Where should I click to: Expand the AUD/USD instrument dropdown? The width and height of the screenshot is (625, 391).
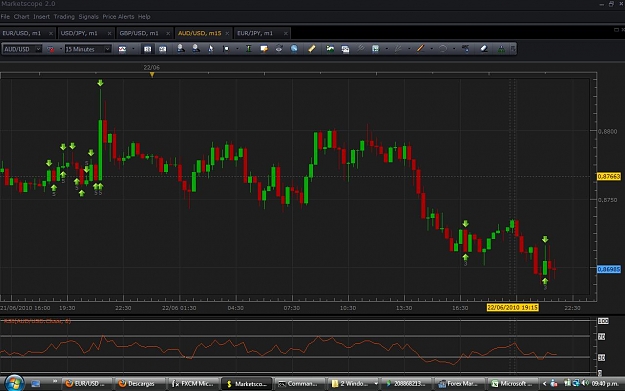[x=38, y=49]
